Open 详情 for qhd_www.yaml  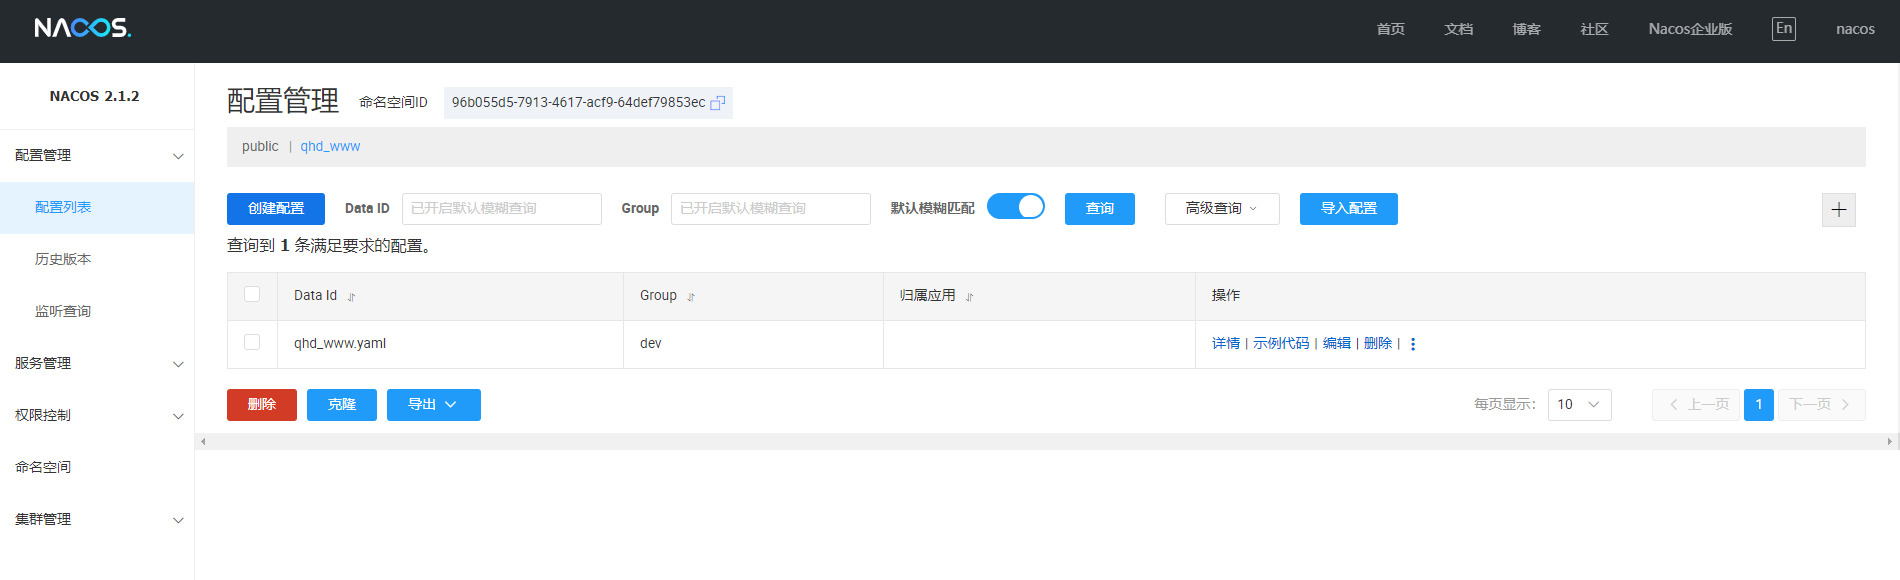(x=1226, y=344)
